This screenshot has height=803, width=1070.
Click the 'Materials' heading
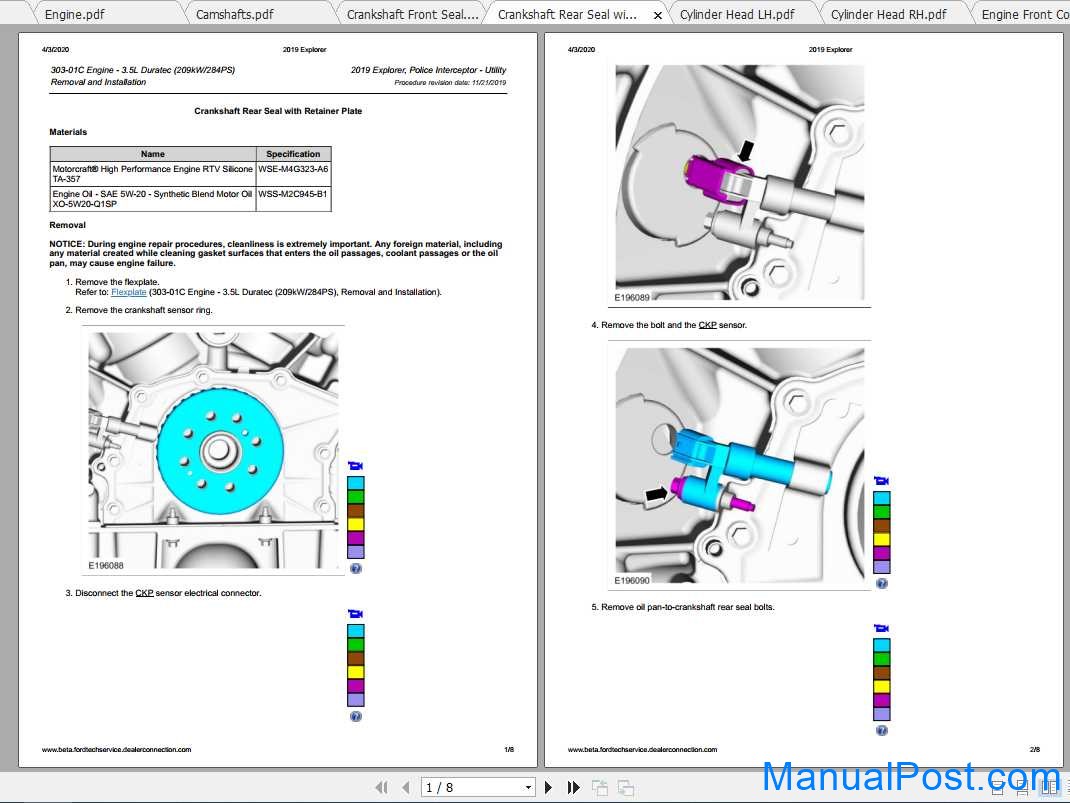coord(68,132)
